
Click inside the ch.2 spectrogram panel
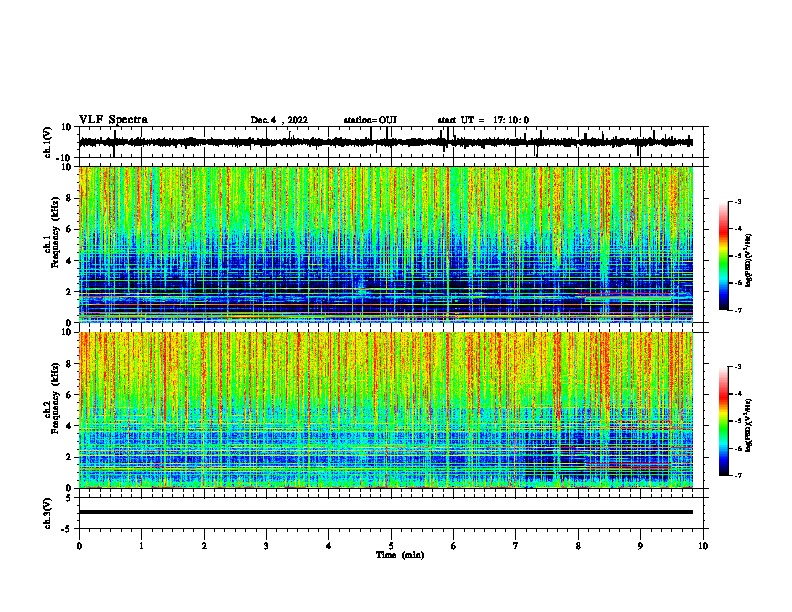[x=386, y=410]
